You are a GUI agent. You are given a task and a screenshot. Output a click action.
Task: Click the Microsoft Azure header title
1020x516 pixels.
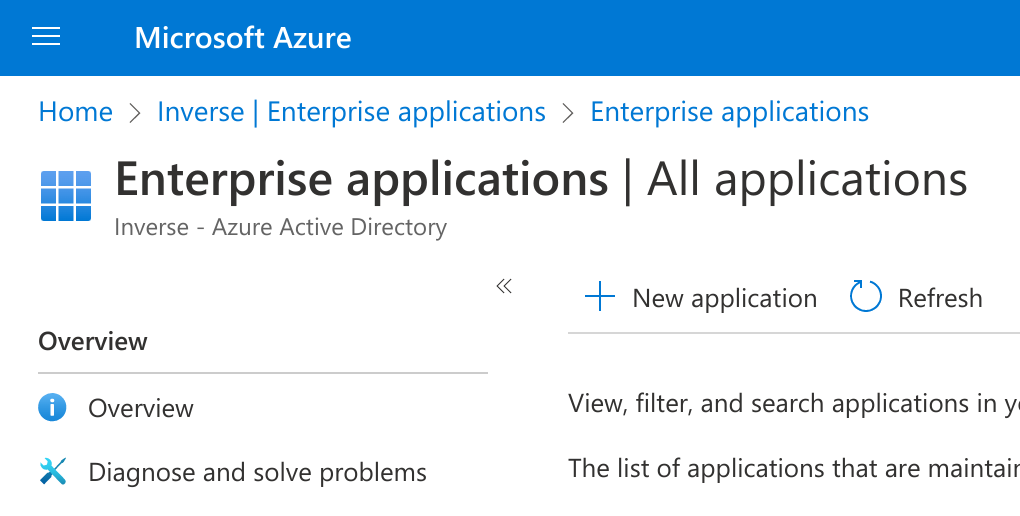coord(243,38)
